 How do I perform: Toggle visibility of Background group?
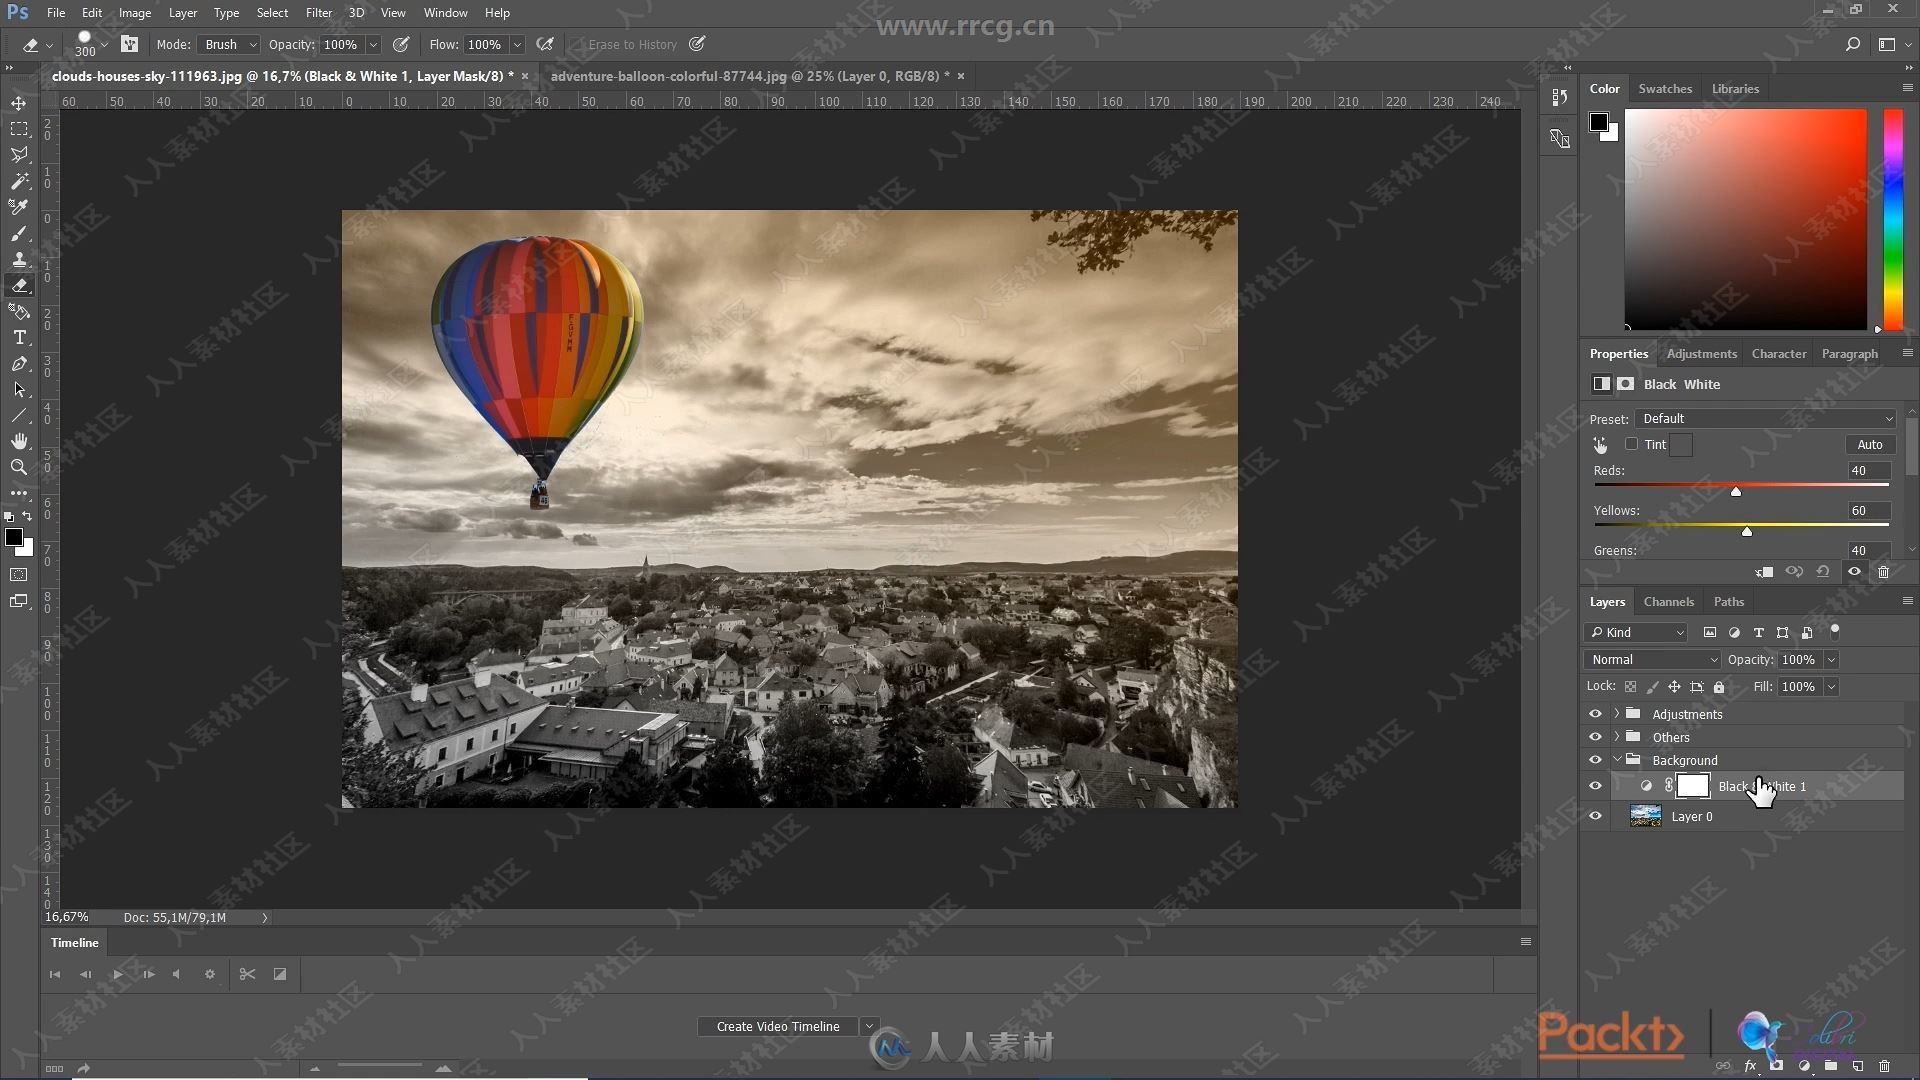coord(1596,760)
